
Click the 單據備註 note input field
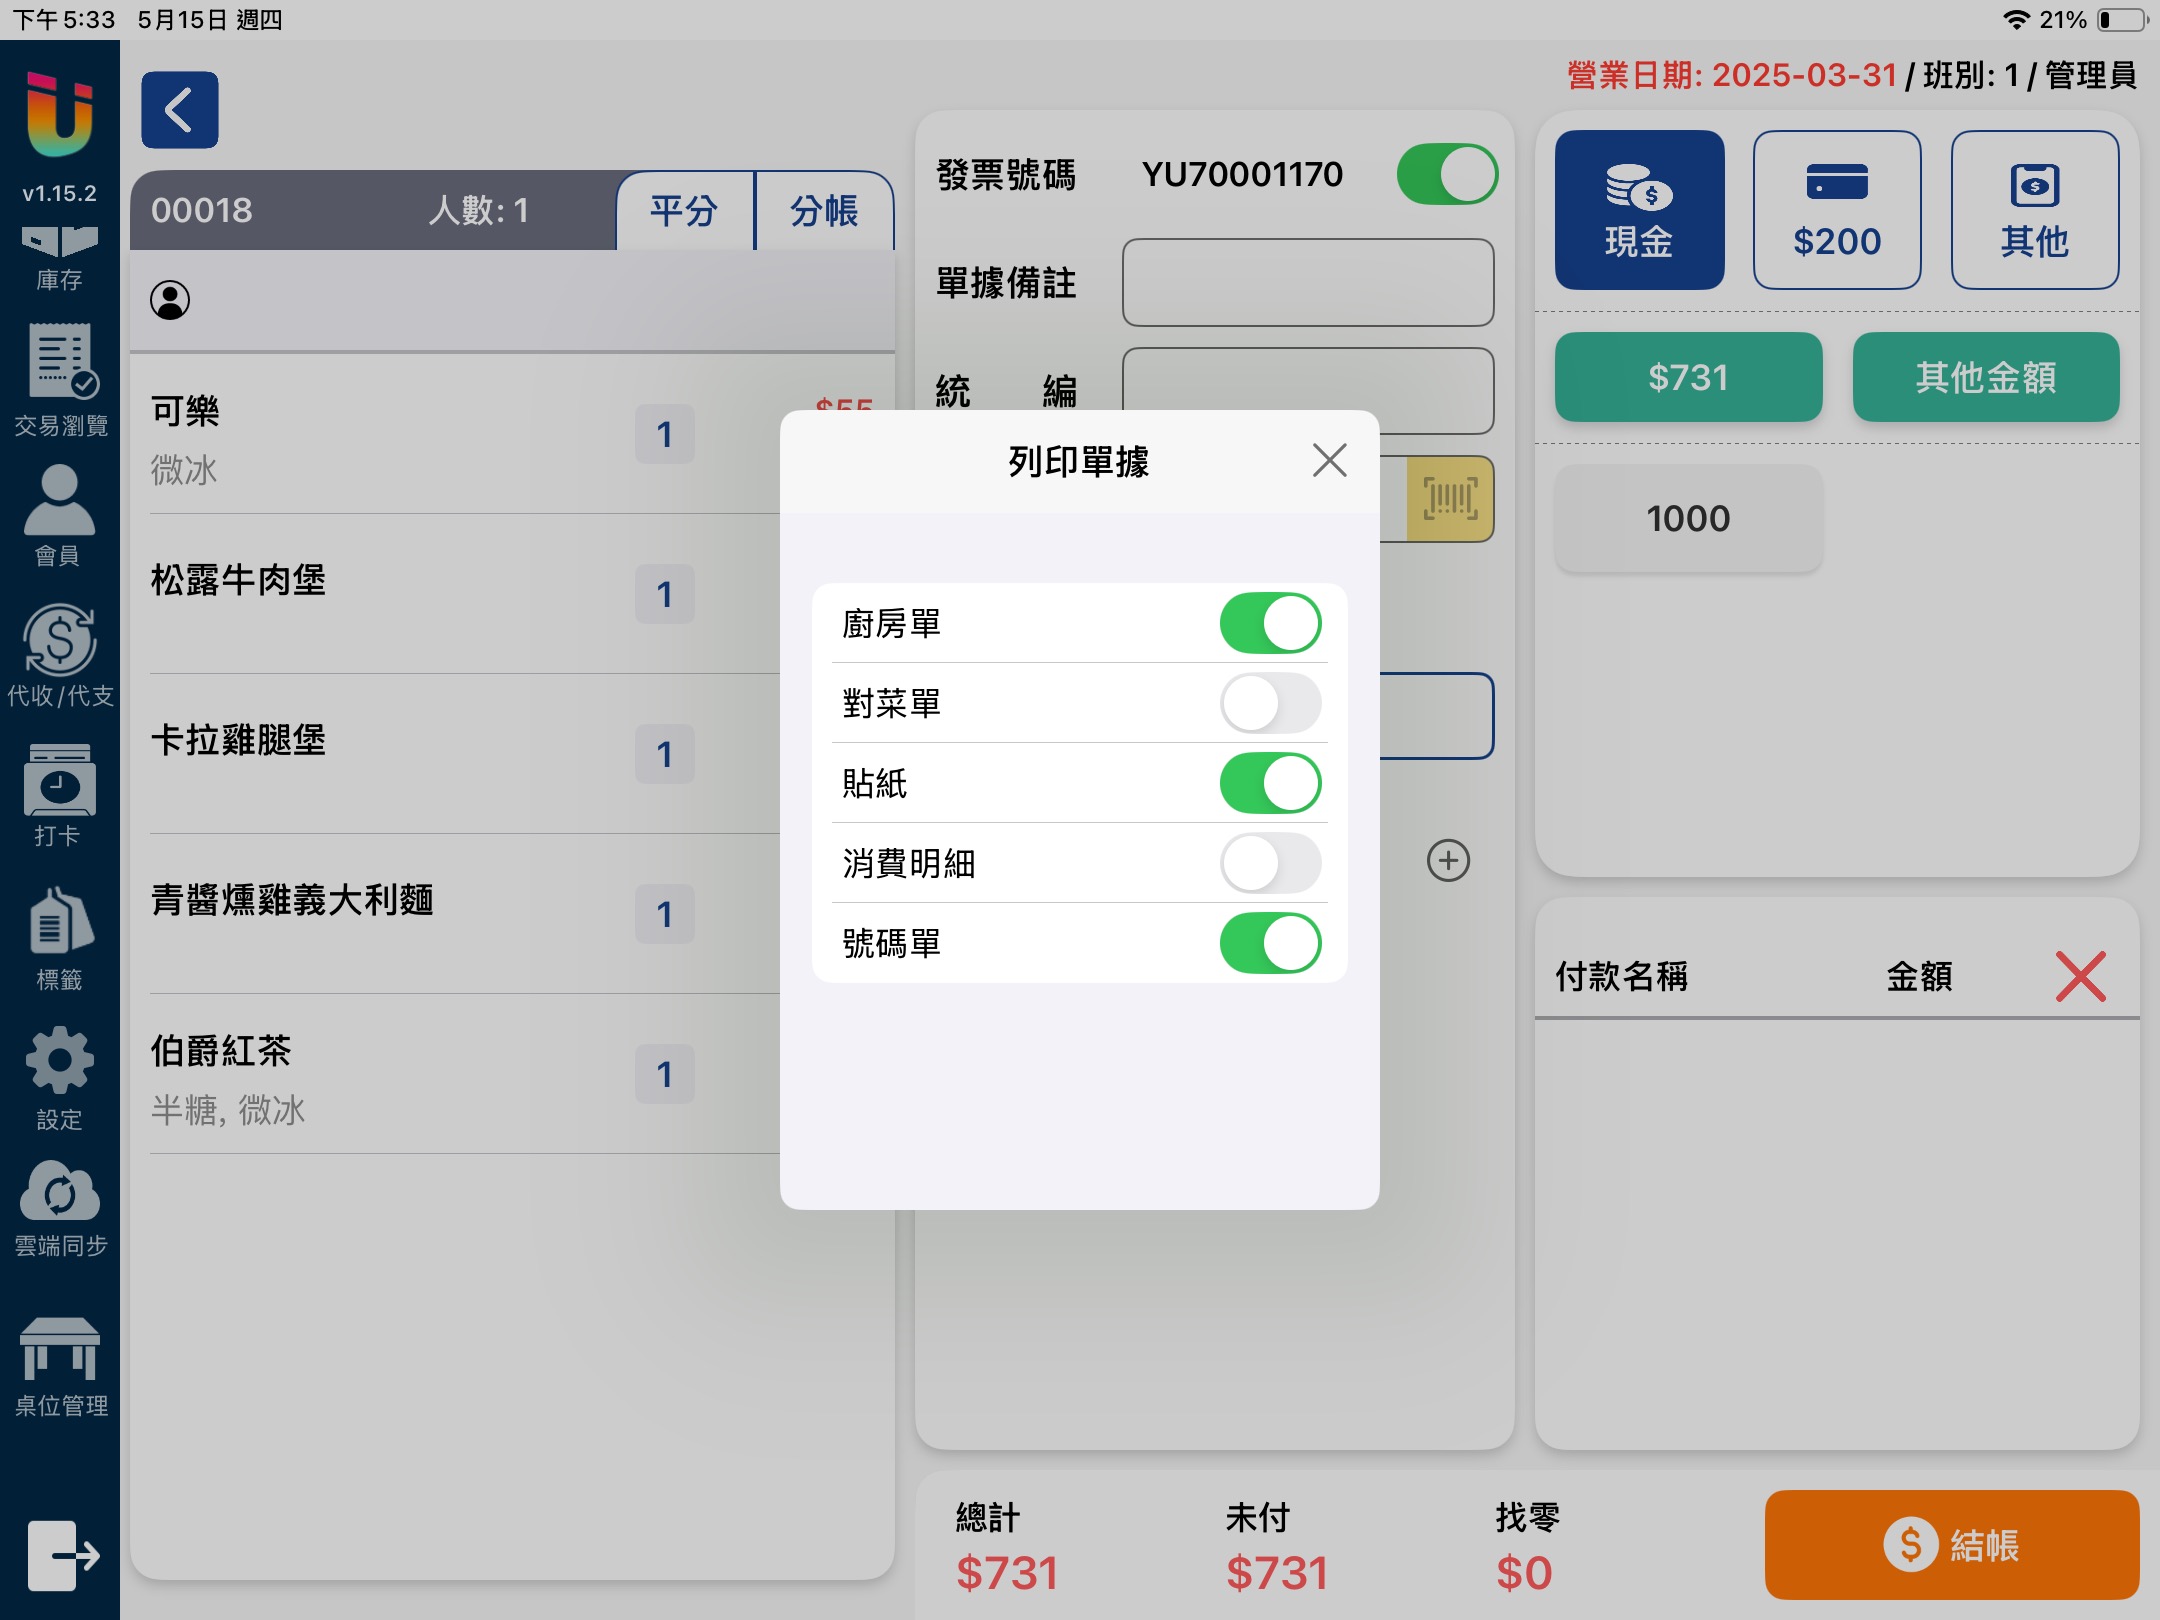click(1307, 283)
